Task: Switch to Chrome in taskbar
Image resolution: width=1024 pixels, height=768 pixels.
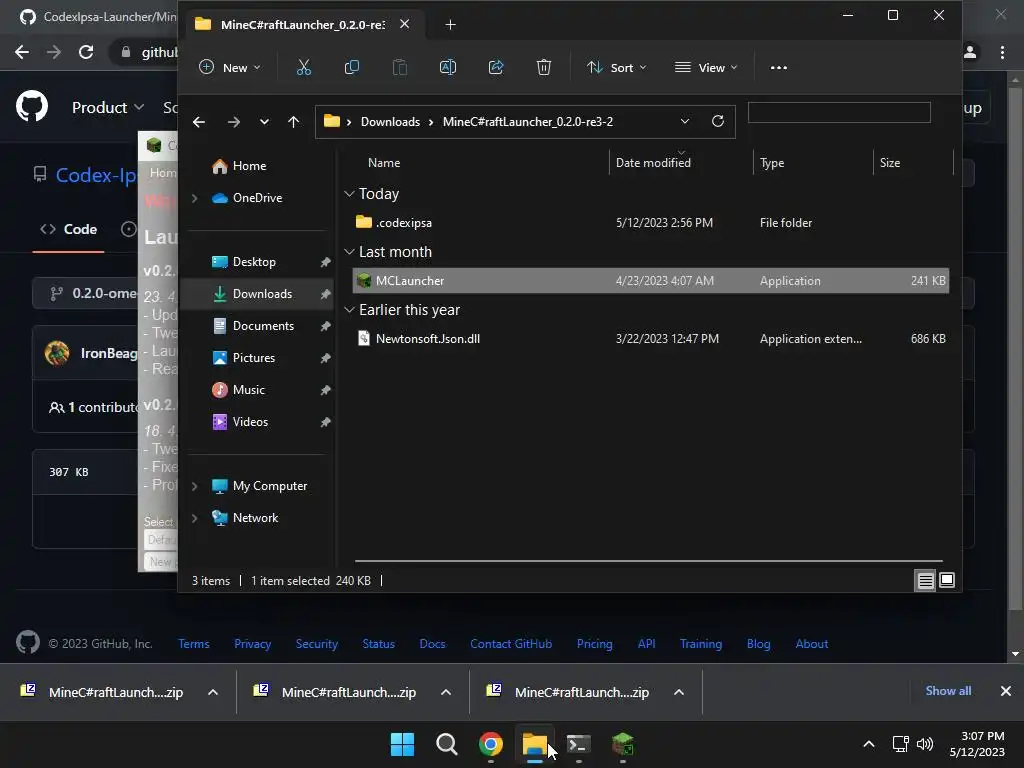Action: (490, 744)
